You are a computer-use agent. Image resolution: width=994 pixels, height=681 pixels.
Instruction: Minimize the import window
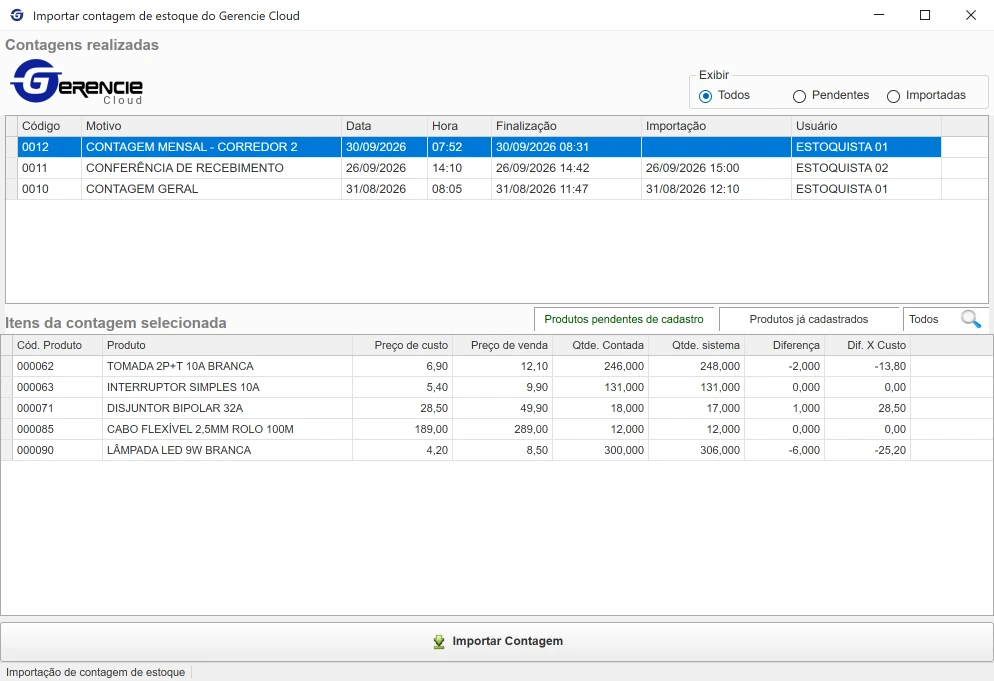879,15
